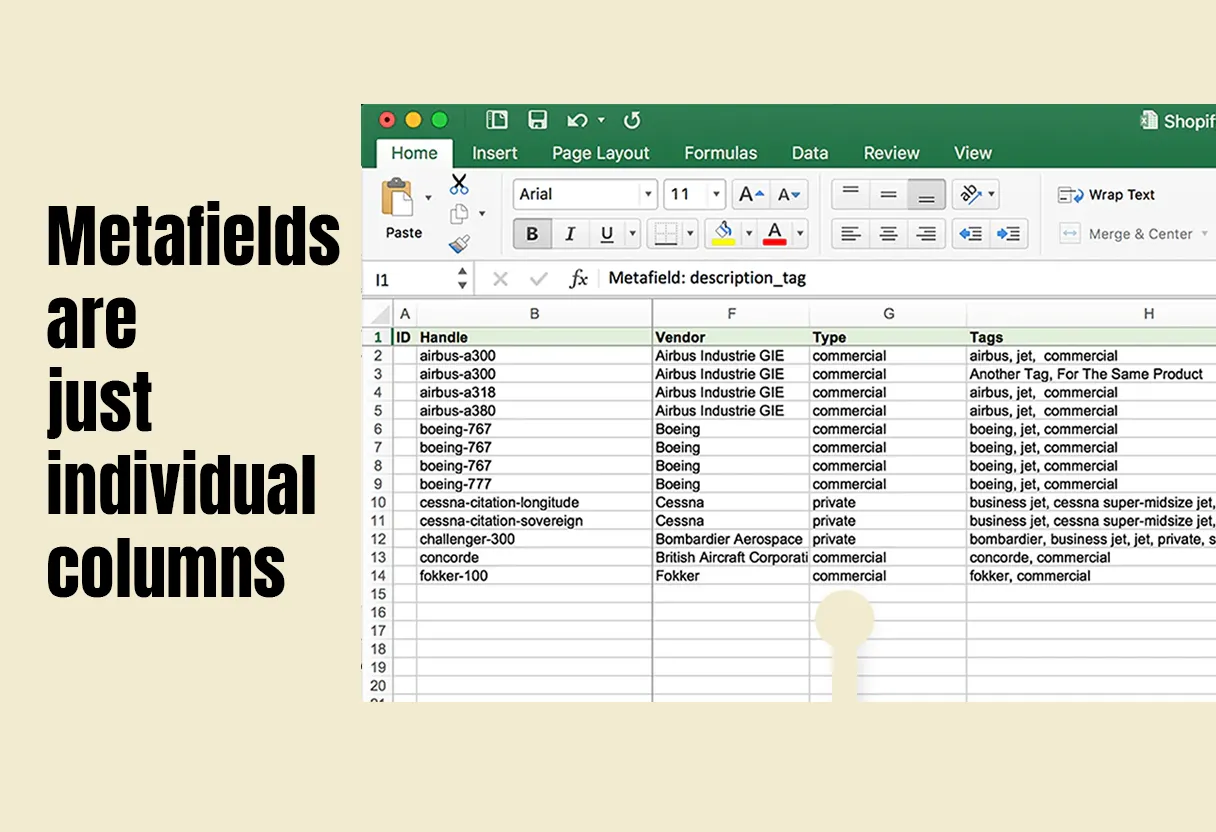Click the concorde, commercial tags cell
The width and height of the screenshot is (1216, 832).
[1091, 557]
